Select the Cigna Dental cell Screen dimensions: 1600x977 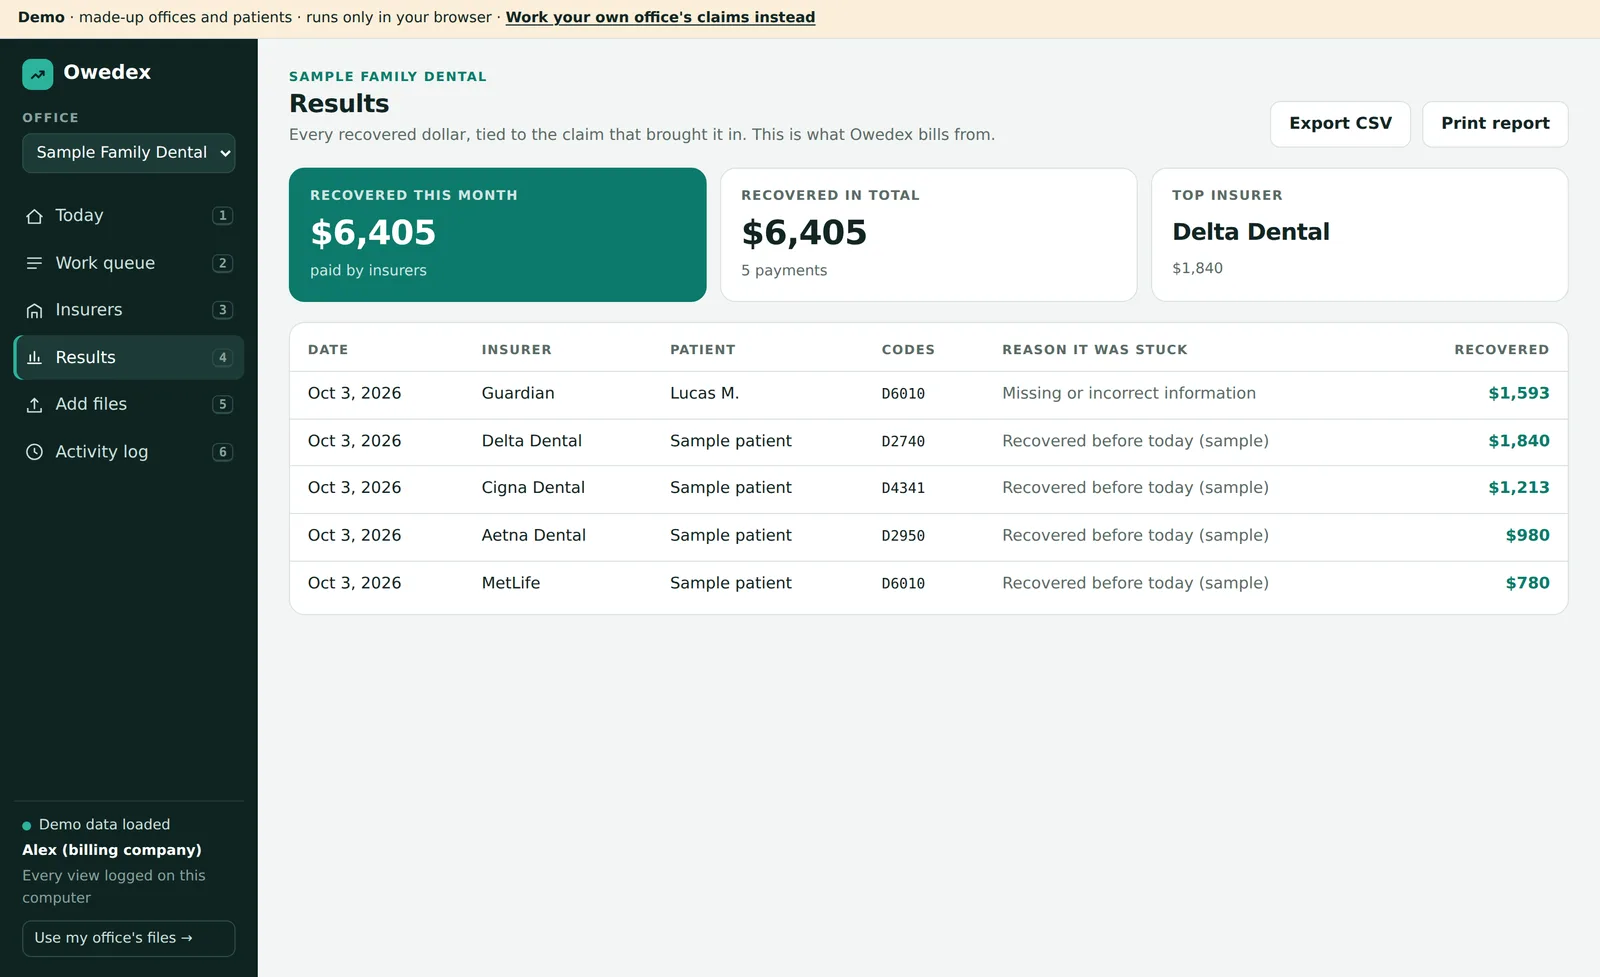pos(533,488)
